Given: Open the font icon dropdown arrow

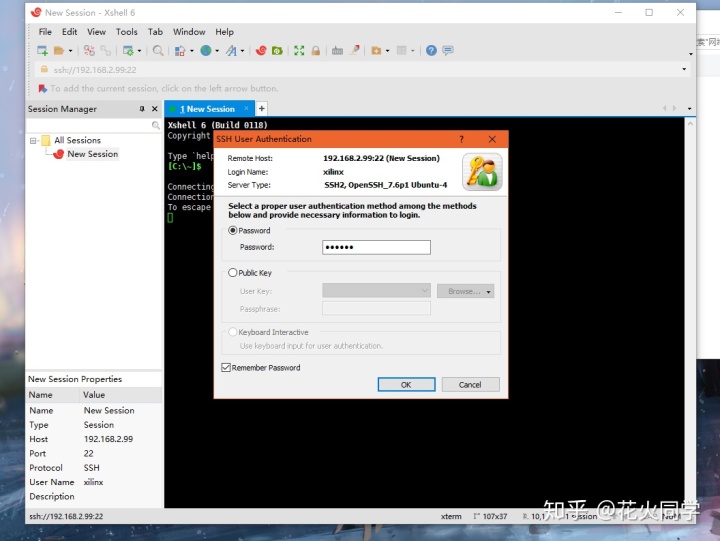Looking at the screenshot, I should [x=242, y=51].
